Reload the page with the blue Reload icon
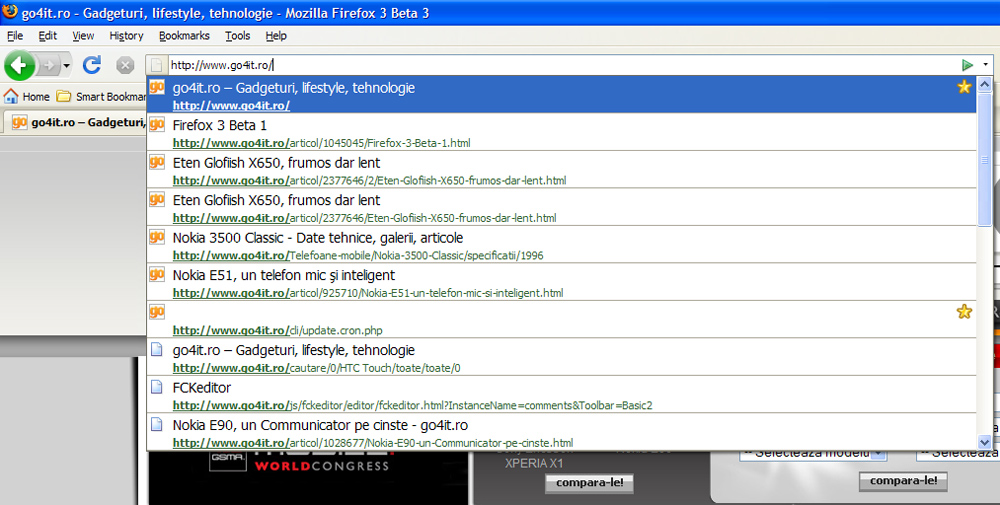 click(92, 64)
